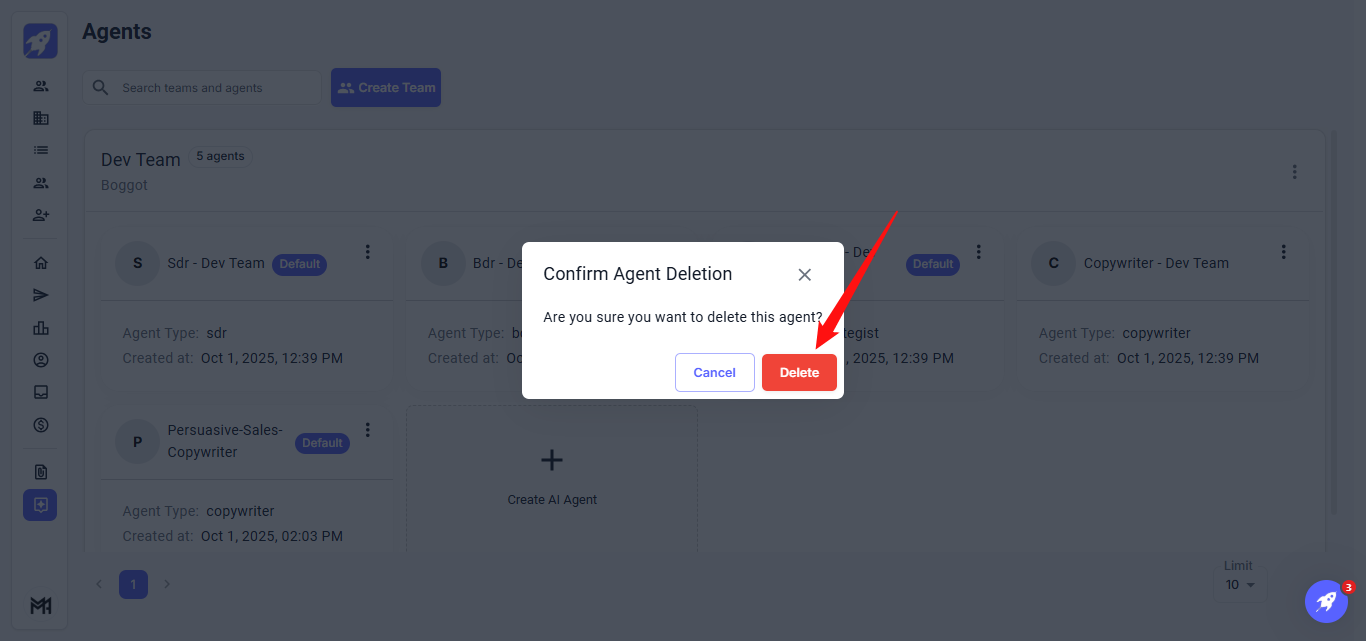
Task: Open the floating rocket chat launcher
Action: click(x=1326, y=601)
